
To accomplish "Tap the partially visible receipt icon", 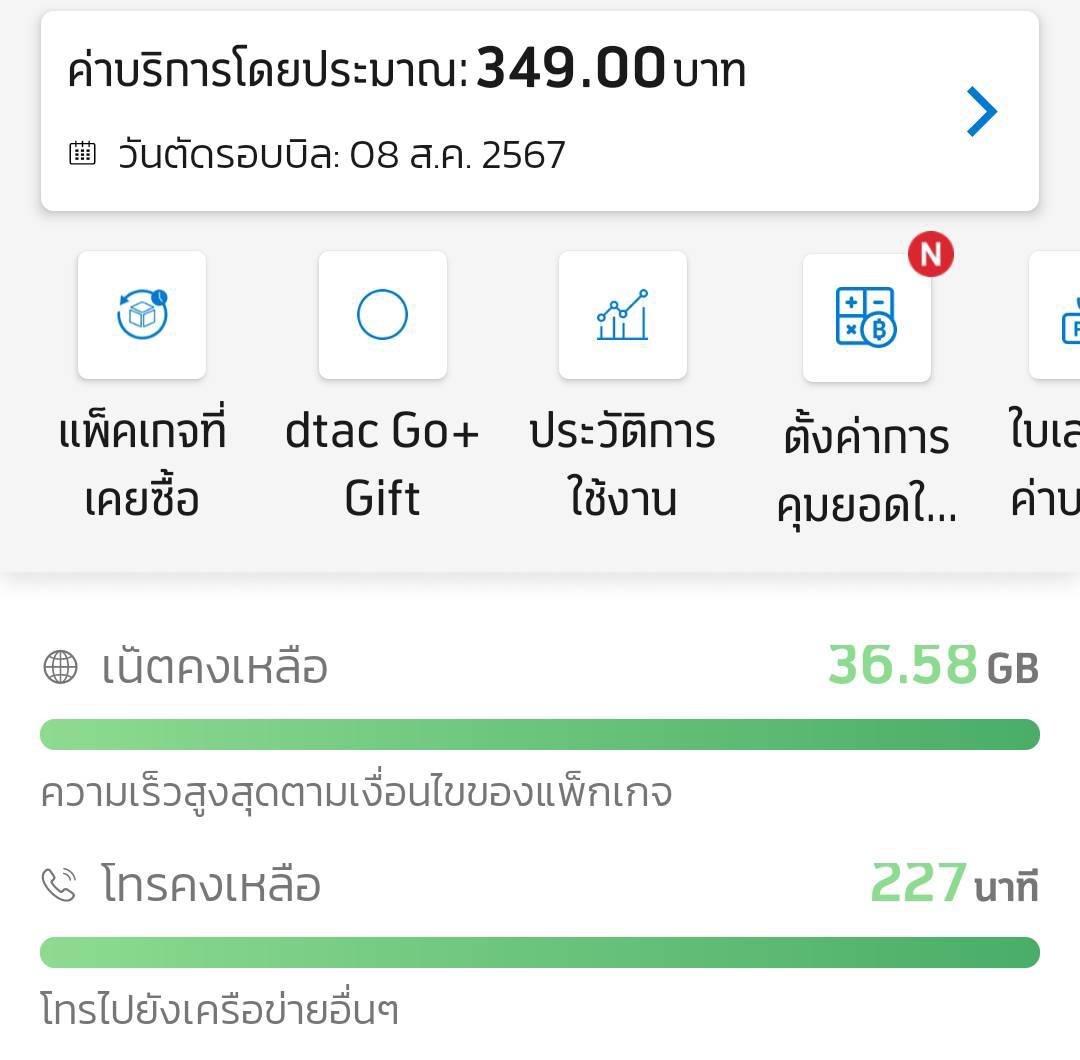I will [x=1060, y=317].
